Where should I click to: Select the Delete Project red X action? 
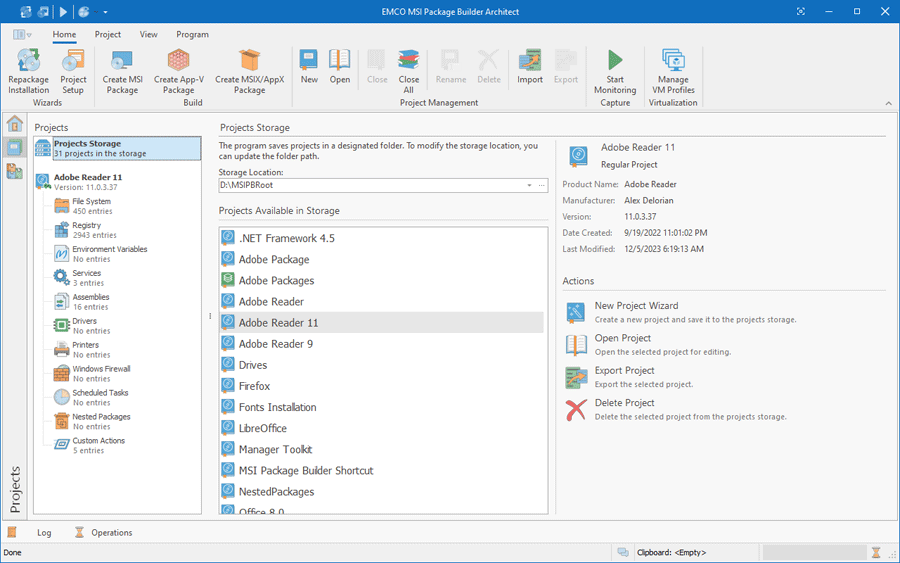576,410
